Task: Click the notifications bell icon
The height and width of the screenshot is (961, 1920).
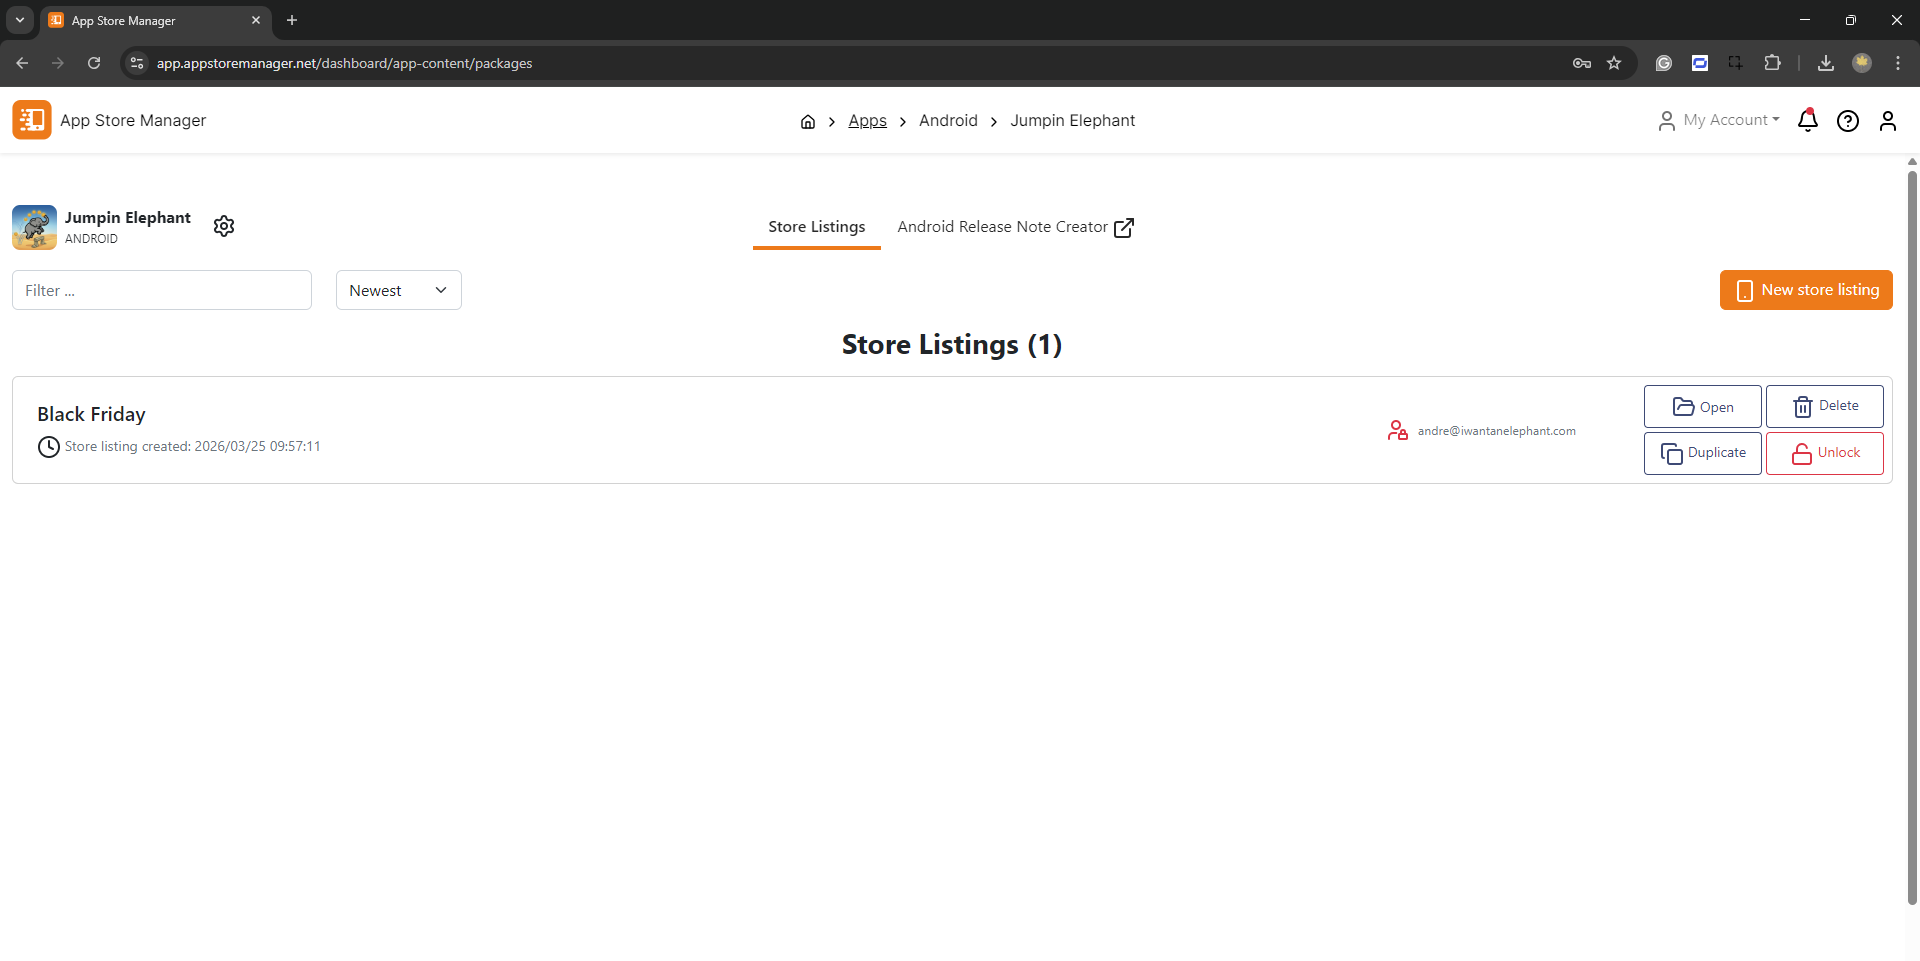Action: (x=1807, y=121)
